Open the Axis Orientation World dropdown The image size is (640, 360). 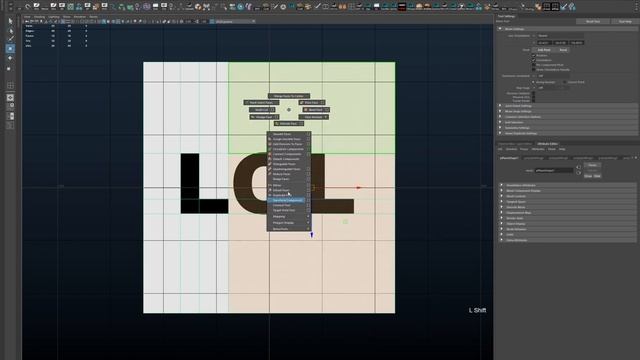(560, 36)
